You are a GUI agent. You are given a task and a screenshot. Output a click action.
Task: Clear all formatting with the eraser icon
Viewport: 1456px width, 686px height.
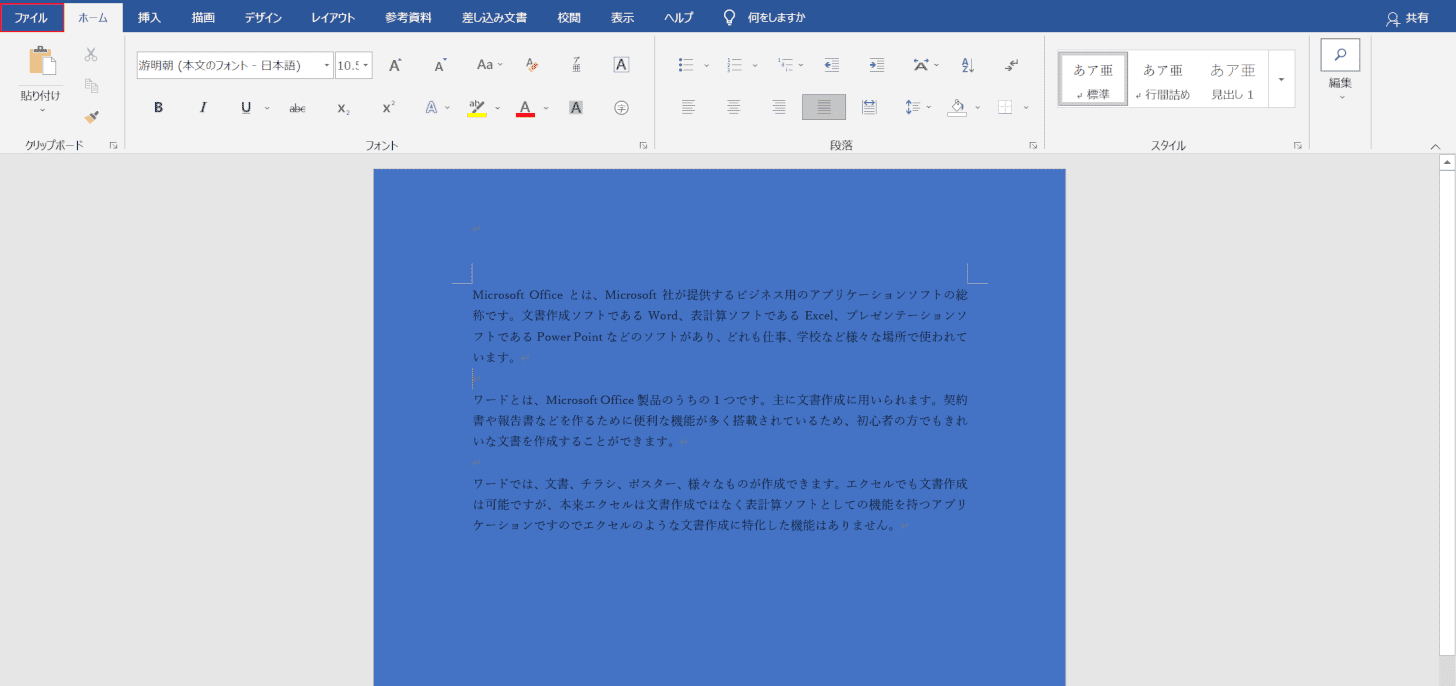(532, 65)
